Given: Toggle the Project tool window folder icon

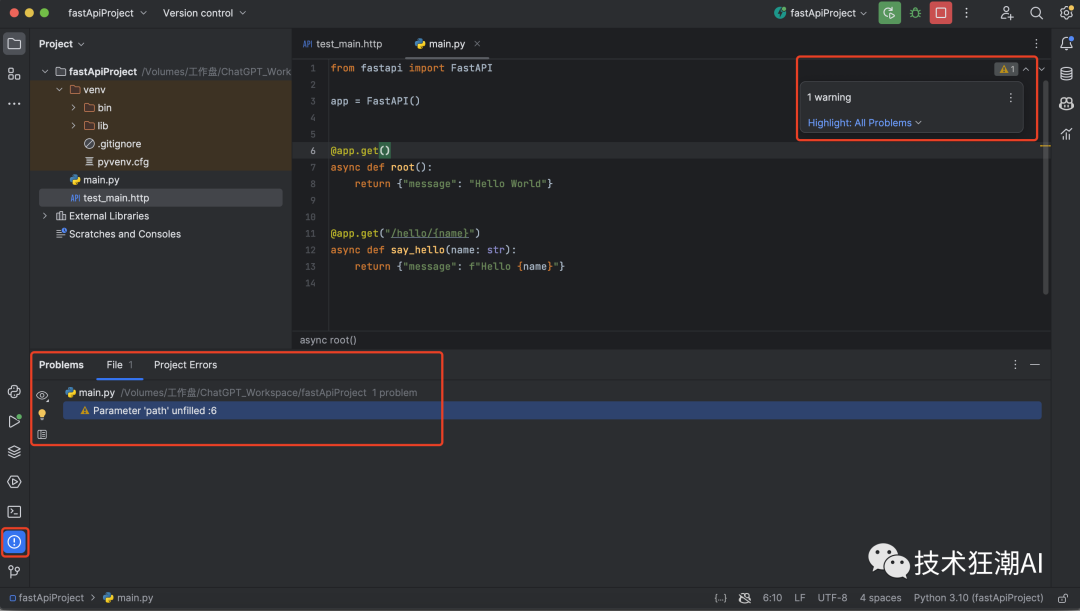Looking at the screenshot, I should (14, 44).
